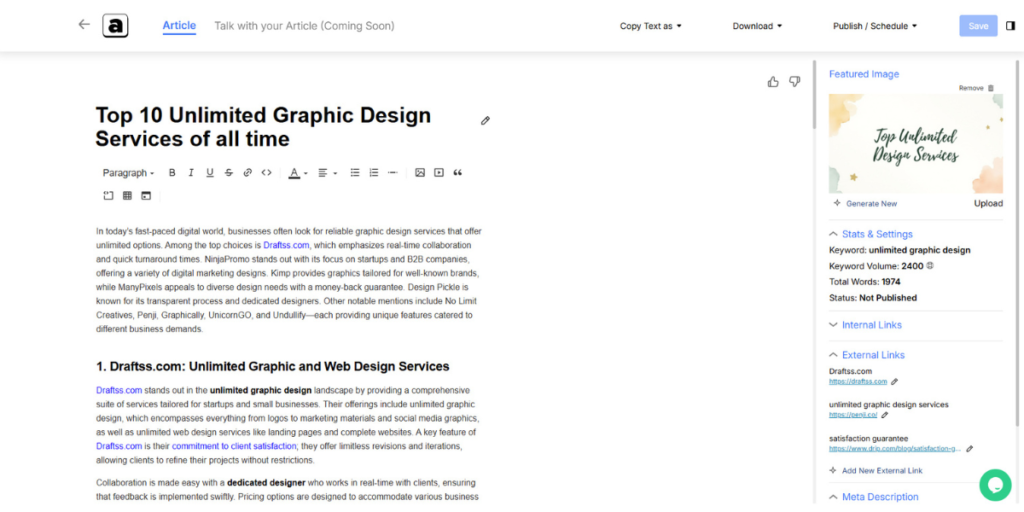The image size is (1024, 512).
Task: Open the Copy Text as dropdown
Action: [650, 26]
